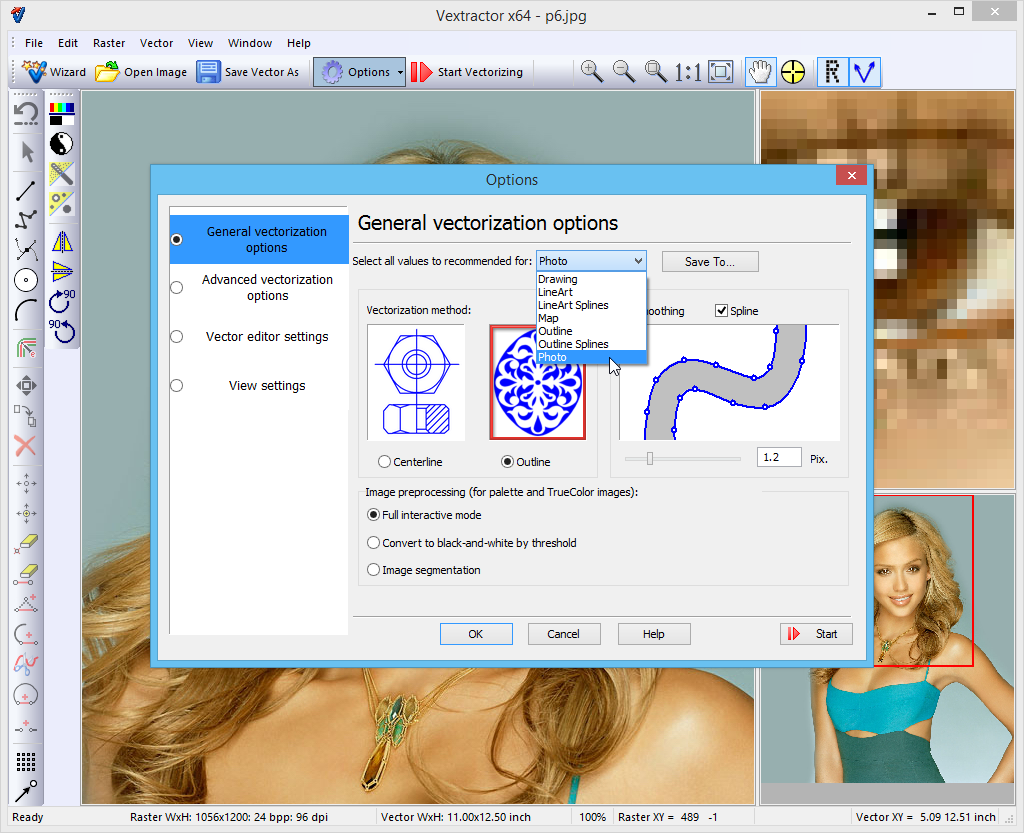Click the Zoom In magnifier icon
The image size is (1024, 833).
click(592, 71)
